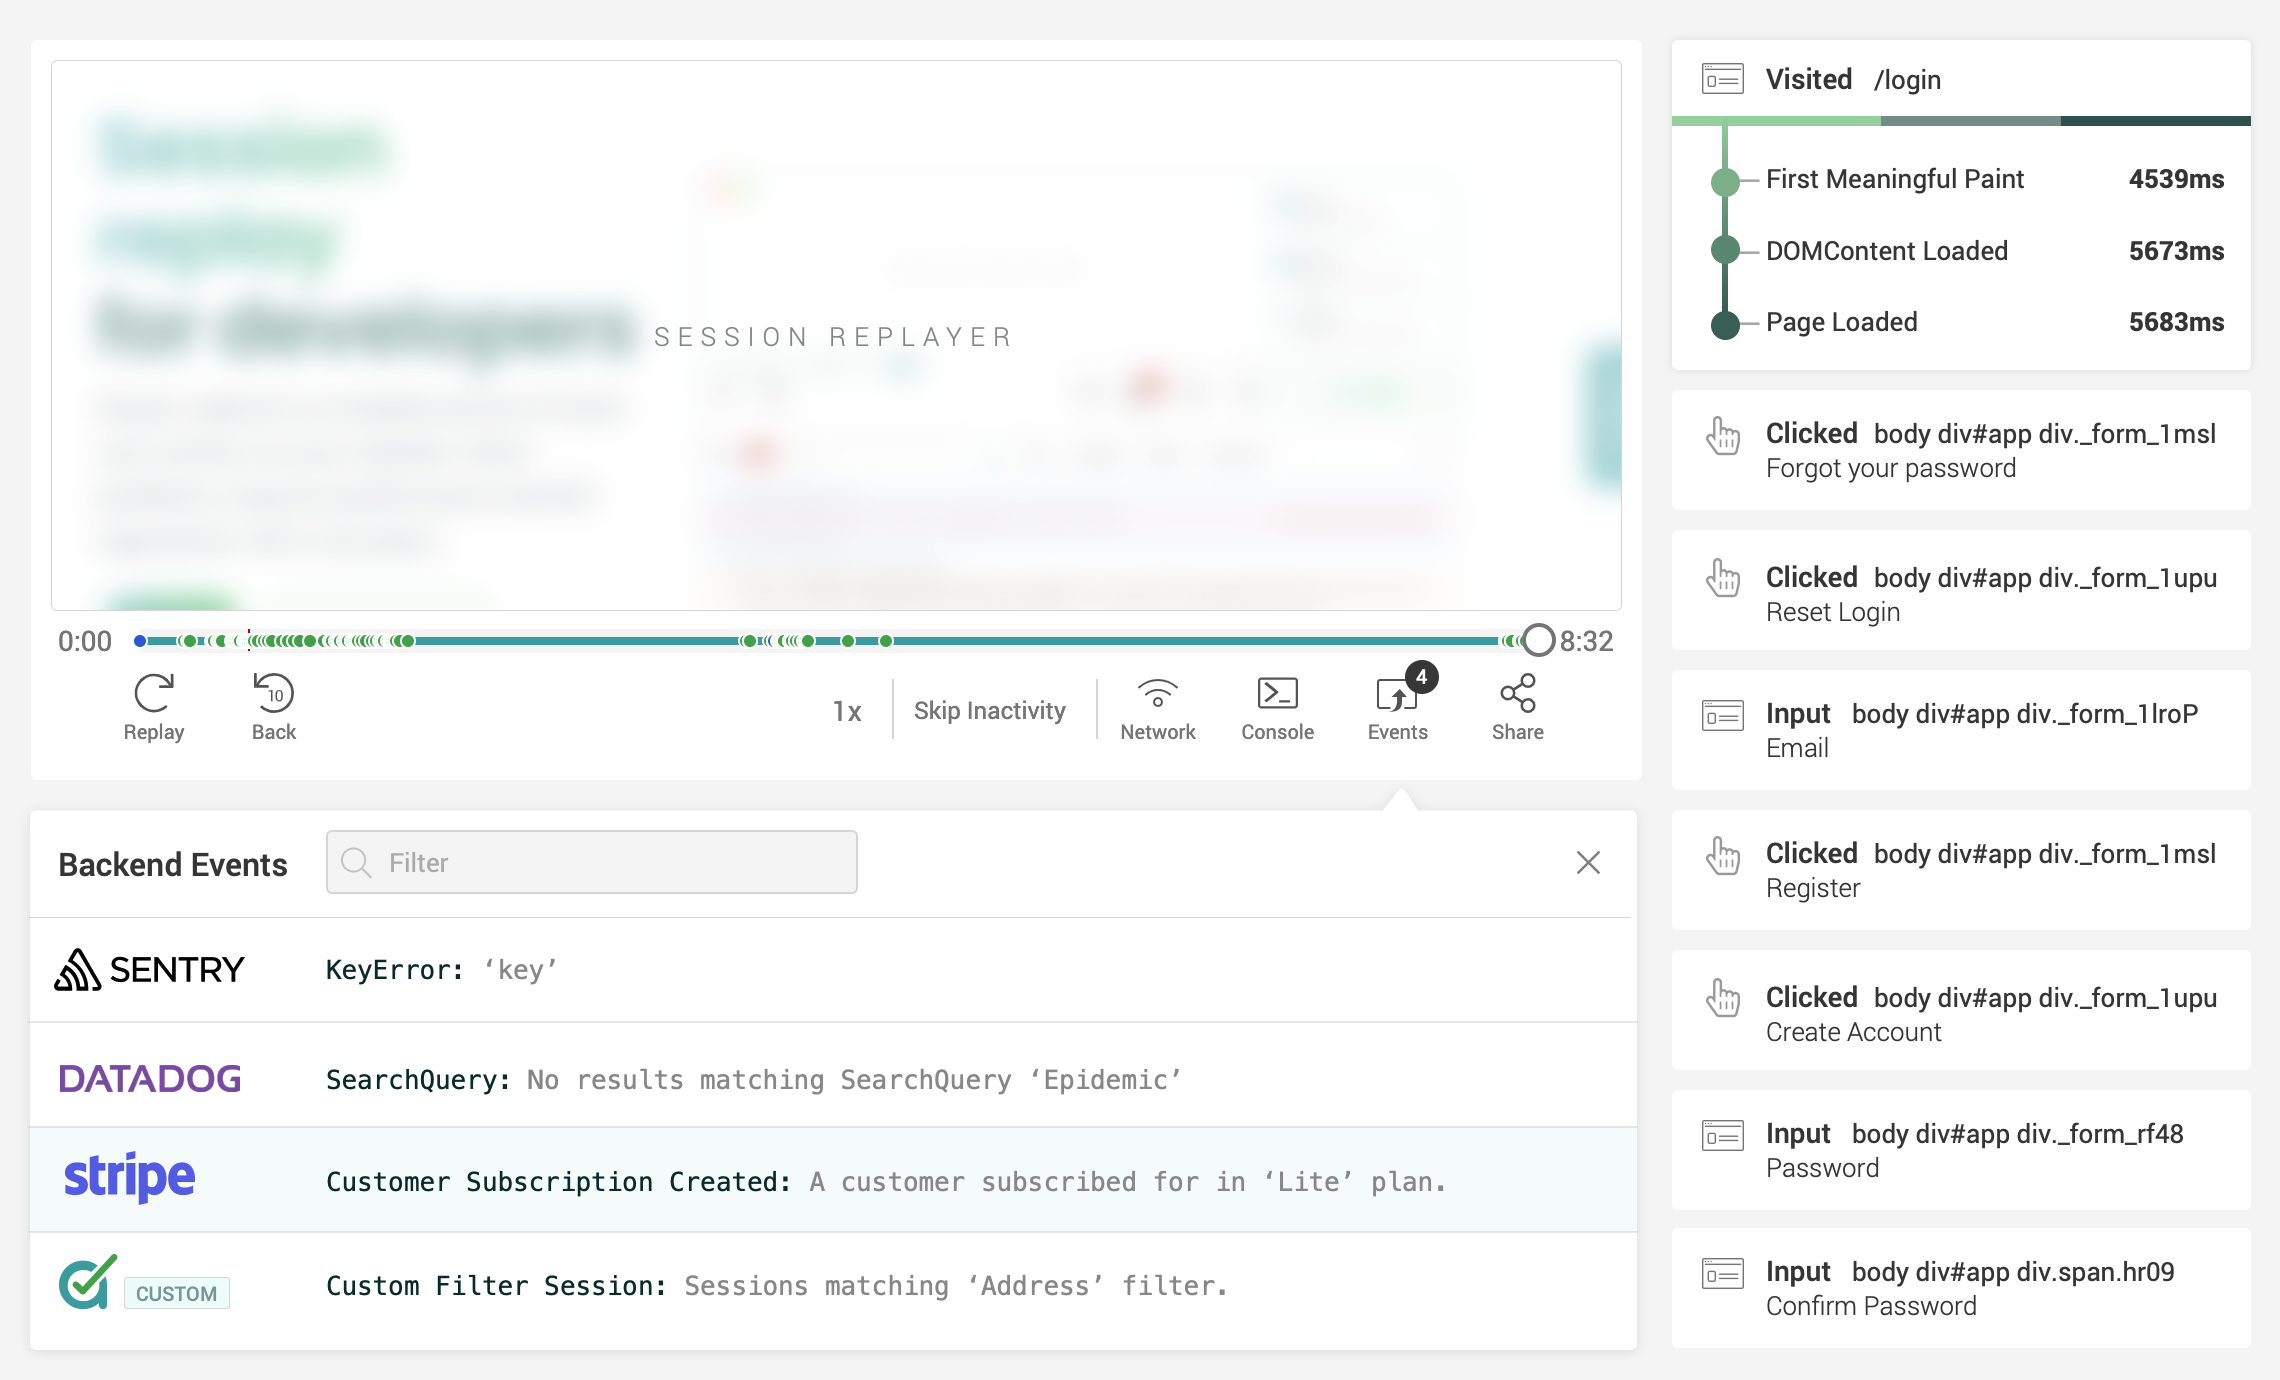Open the Network panel

[1157, 707]
